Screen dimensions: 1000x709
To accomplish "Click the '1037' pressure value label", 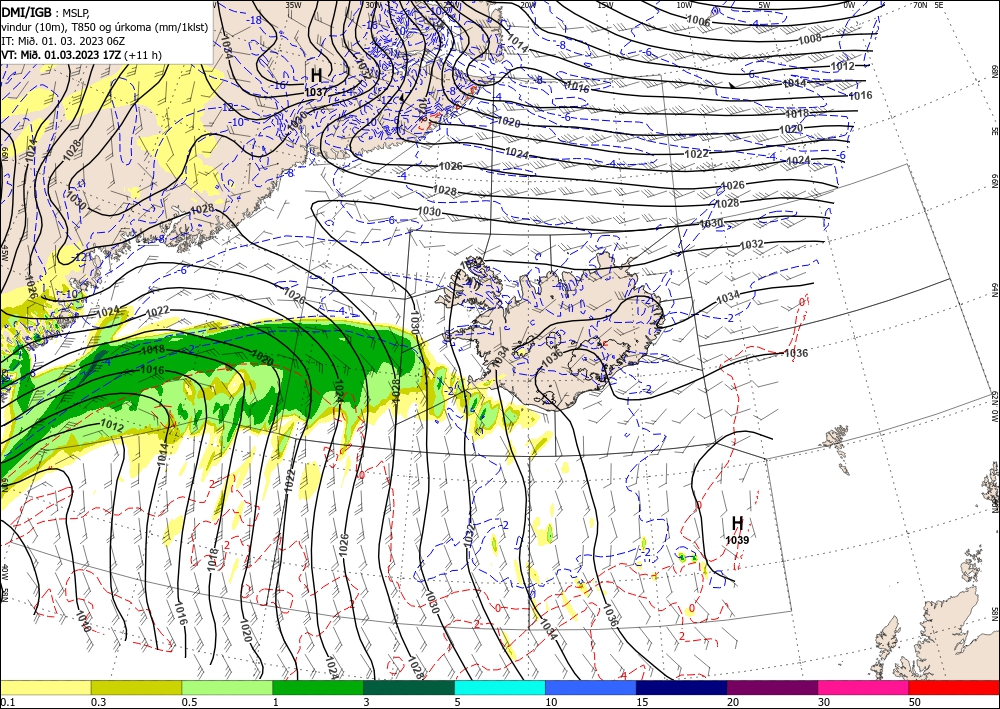I will 316,92.
